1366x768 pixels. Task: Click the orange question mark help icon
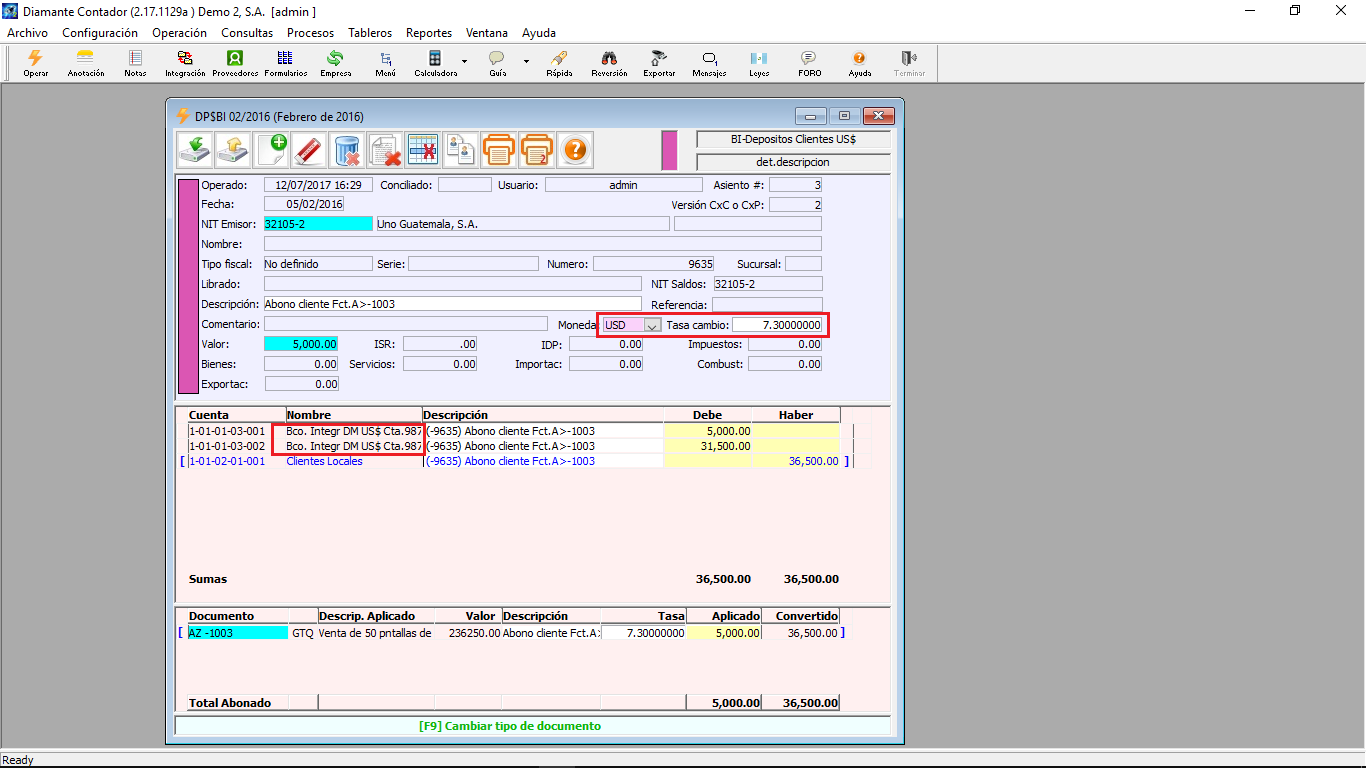575,150
